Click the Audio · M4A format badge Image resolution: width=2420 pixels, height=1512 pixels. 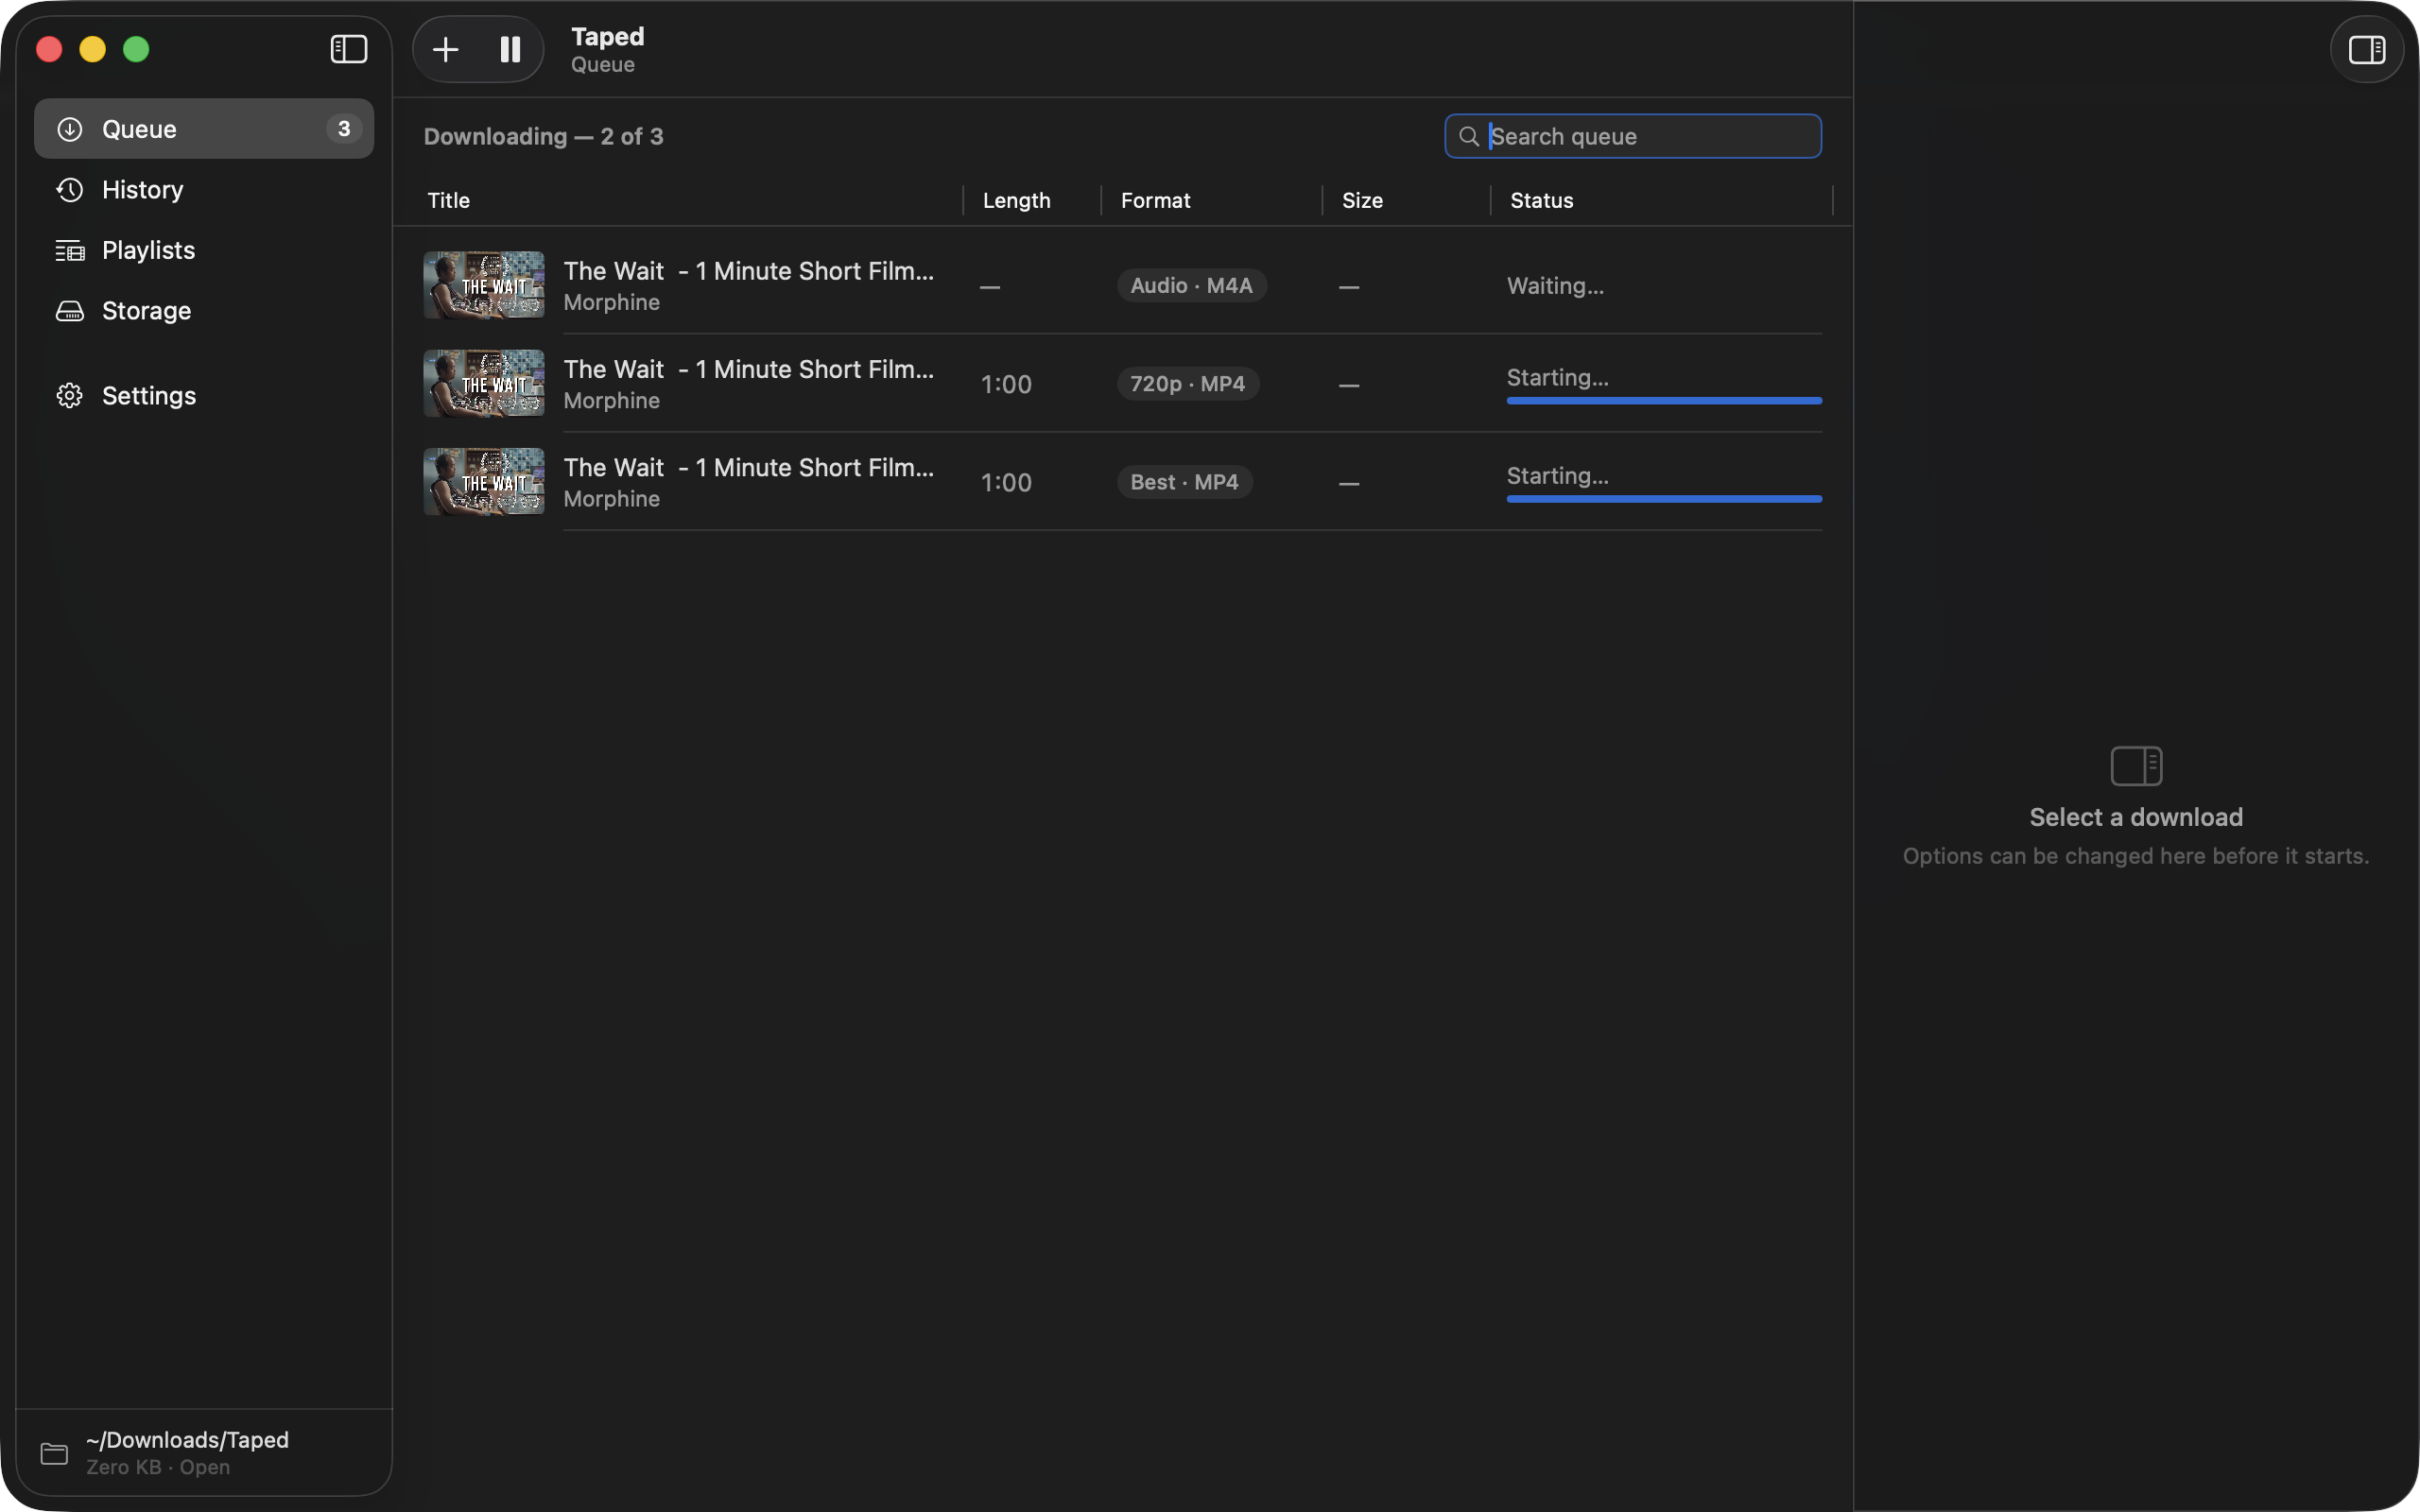[x=1191, y=285]
